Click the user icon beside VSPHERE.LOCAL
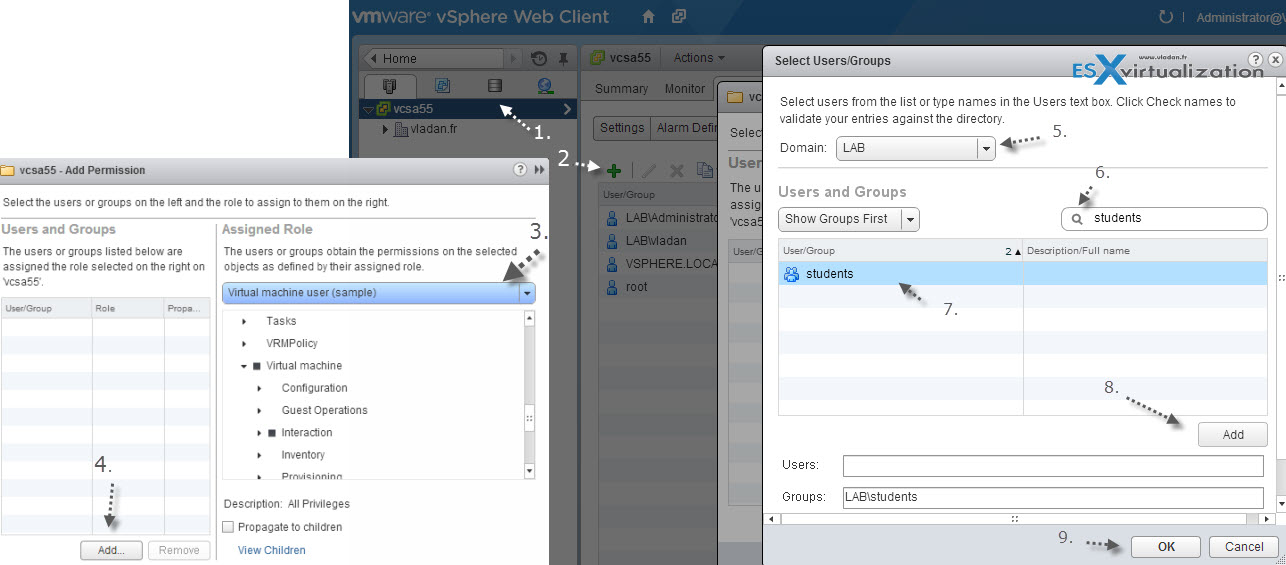This screenshot has height=565, width=1286. coord(613,264)
